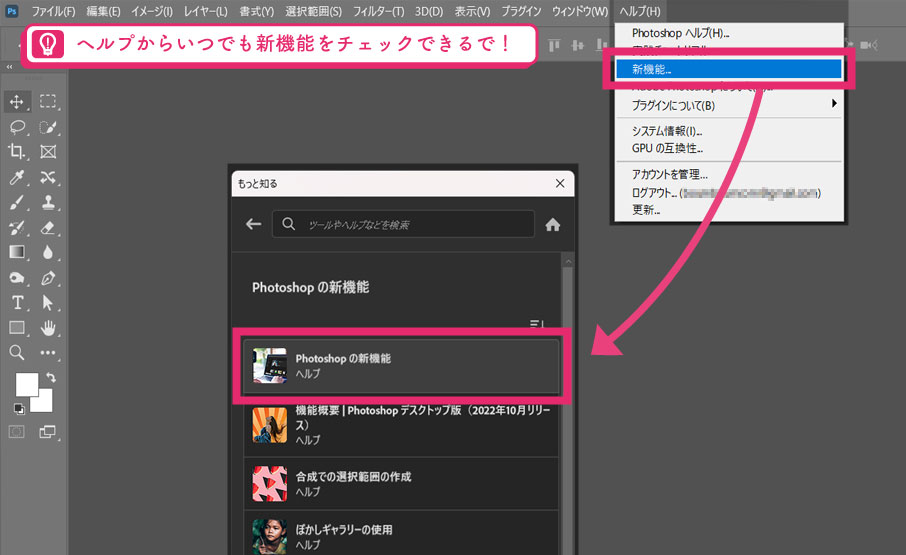This screenshot has height=555, width=906.
Task: Choose Photoshop ヘルプ(H) from the Help menu
Action: pos(729,33)
